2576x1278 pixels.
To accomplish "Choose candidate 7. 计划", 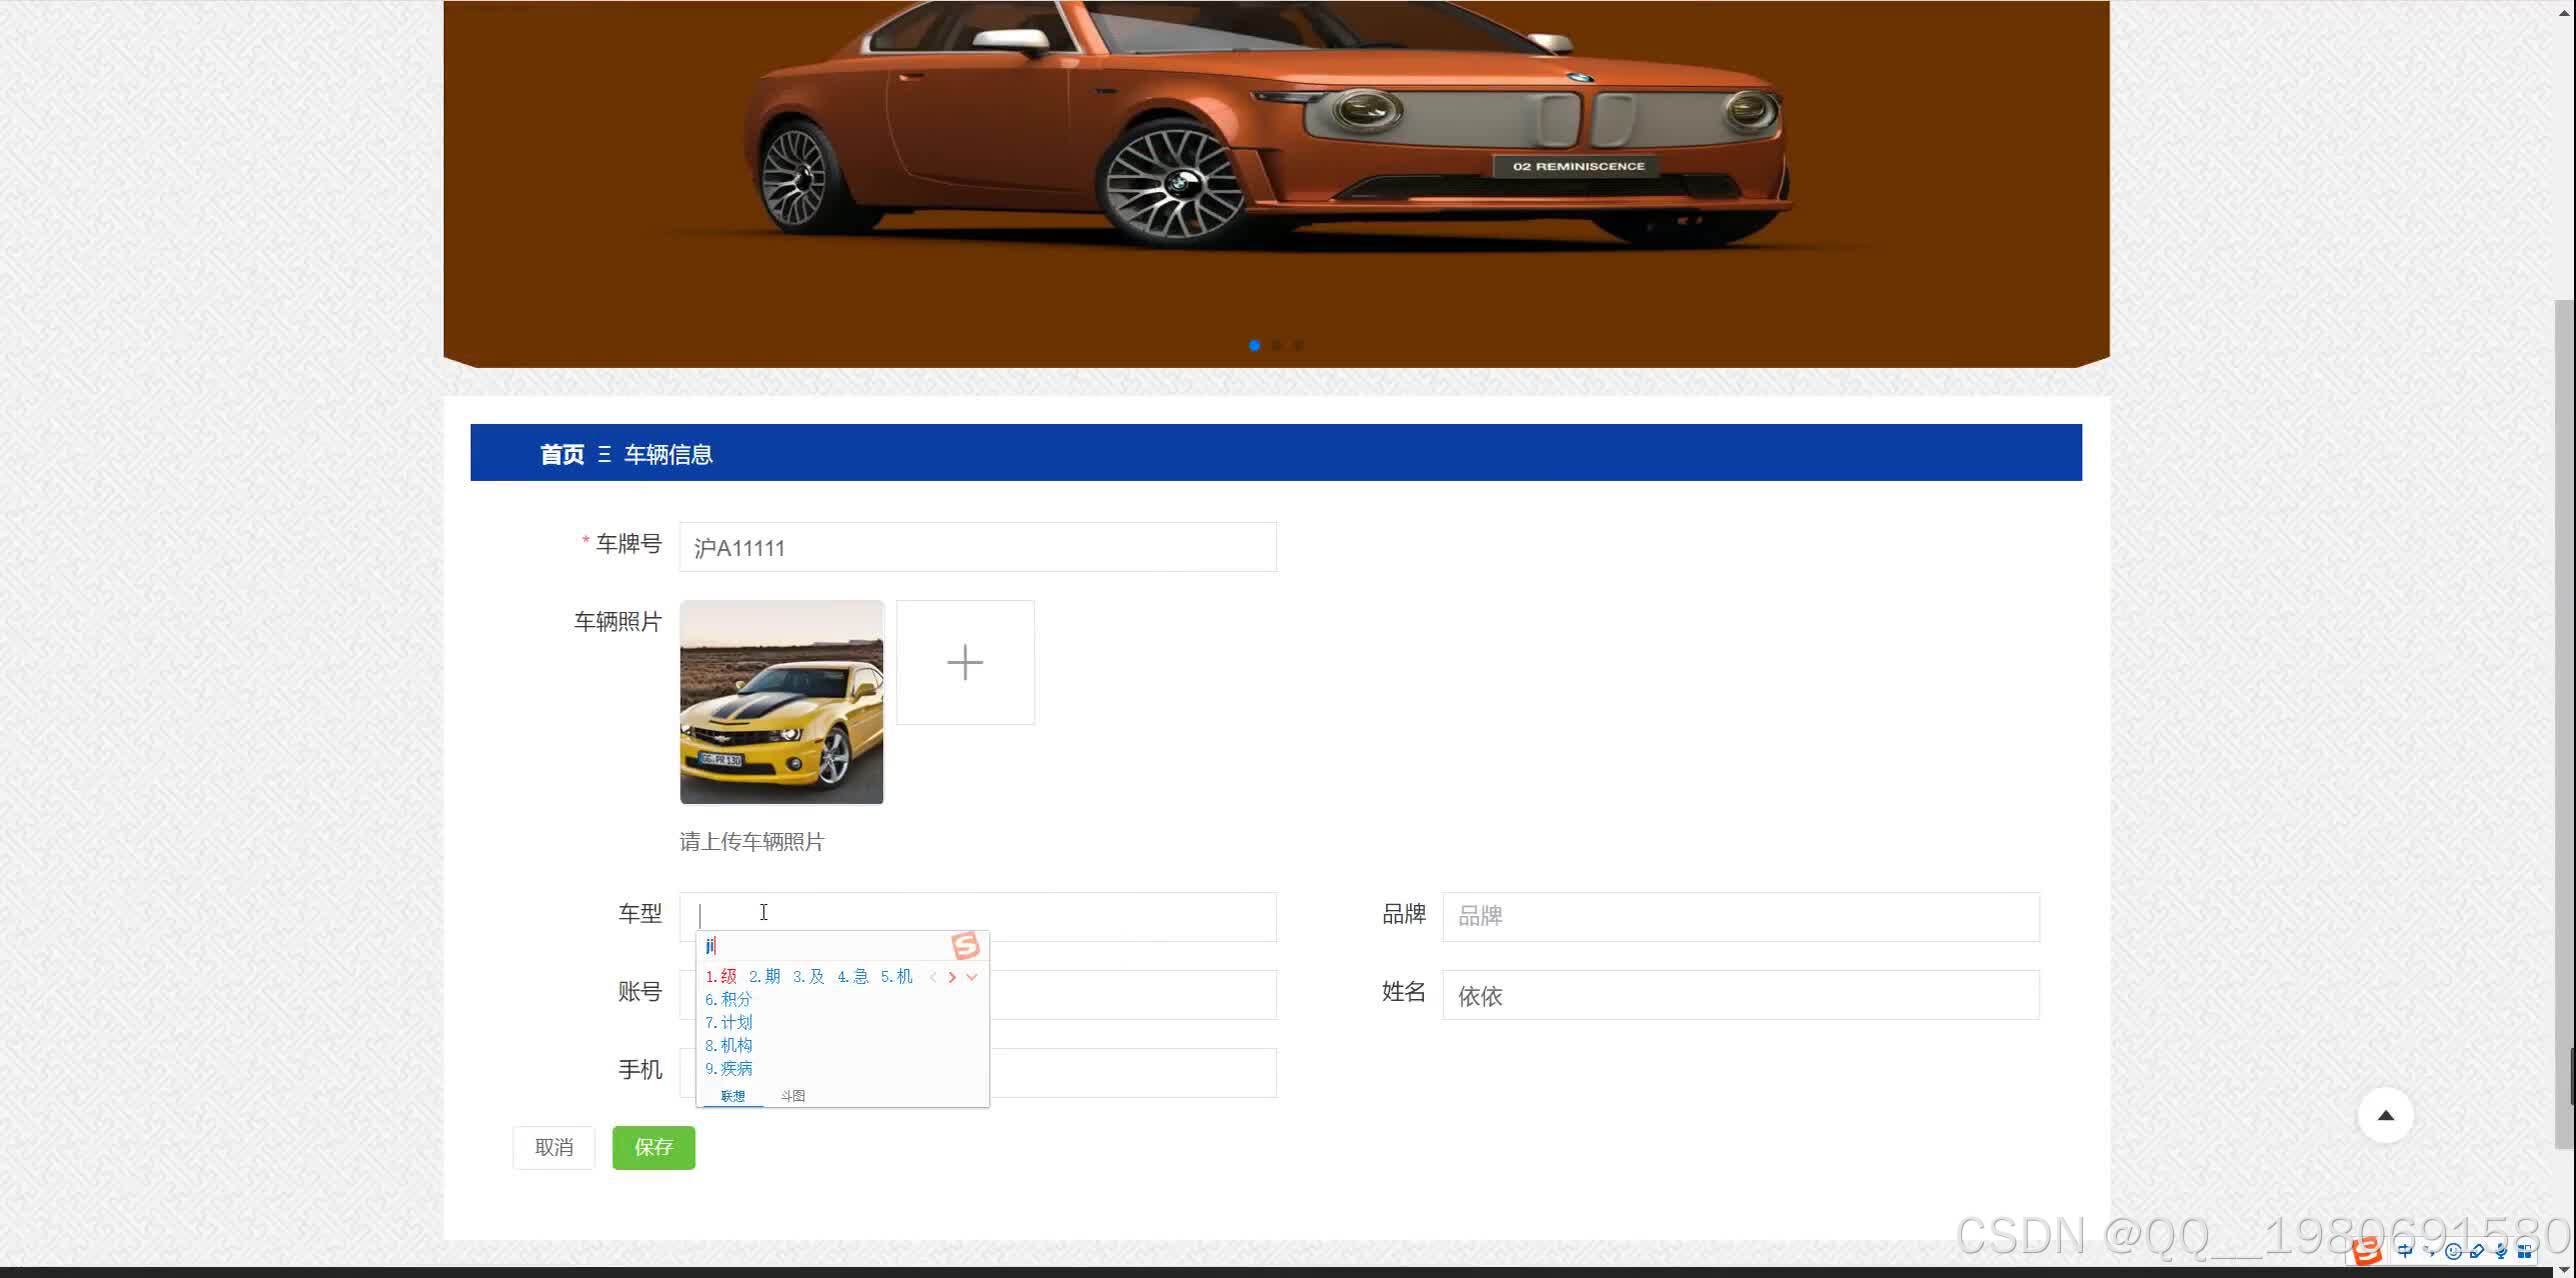I will [x=729, y=1022].
